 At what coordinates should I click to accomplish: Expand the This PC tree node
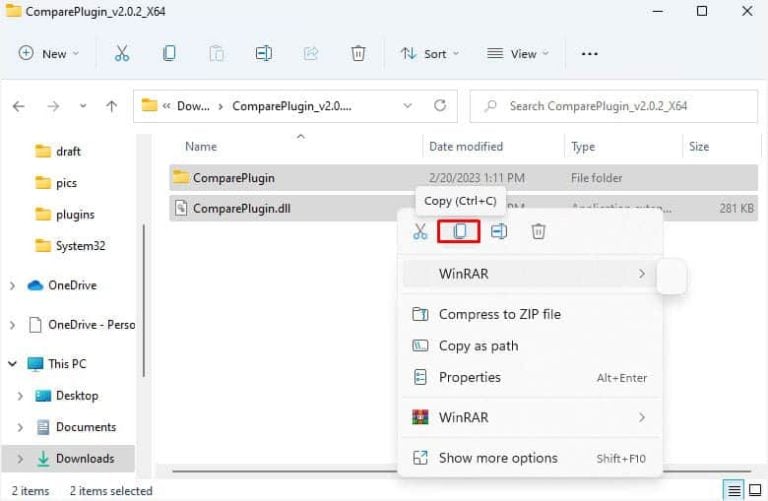point(13,364)
